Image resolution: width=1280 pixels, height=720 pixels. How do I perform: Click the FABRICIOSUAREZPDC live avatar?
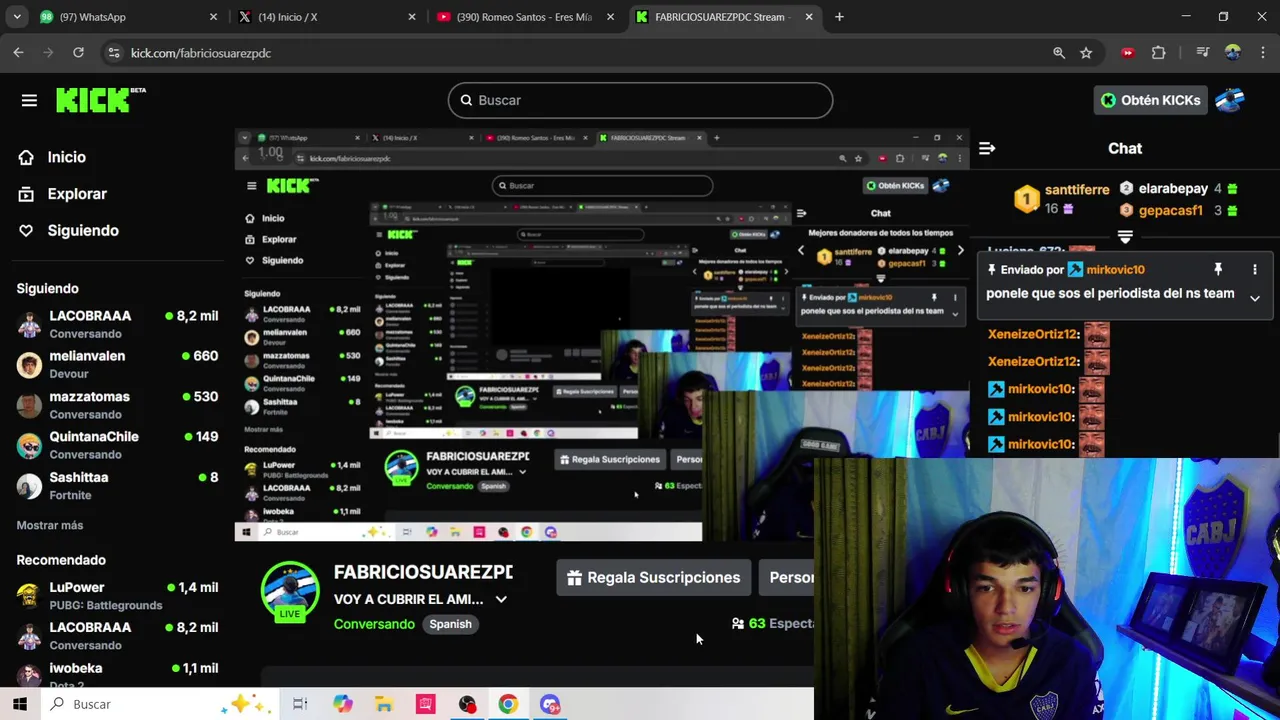(290, 591)
